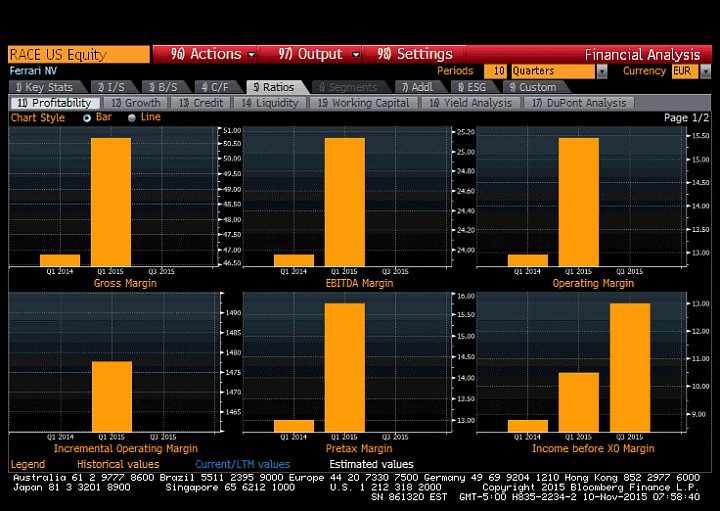
Task: Click the Legend label at bottom left
Action: pos(28,464)
